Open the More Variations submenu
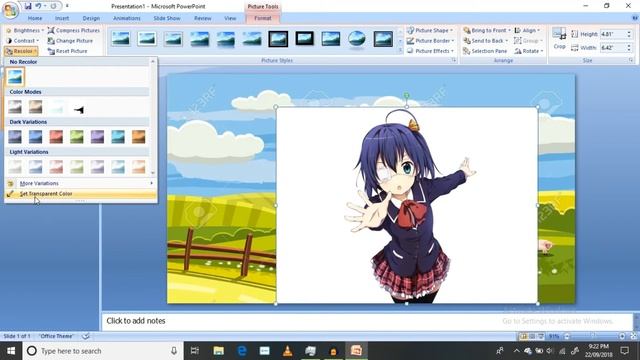This screenshot has height=360, width=640. coord(80,183)
